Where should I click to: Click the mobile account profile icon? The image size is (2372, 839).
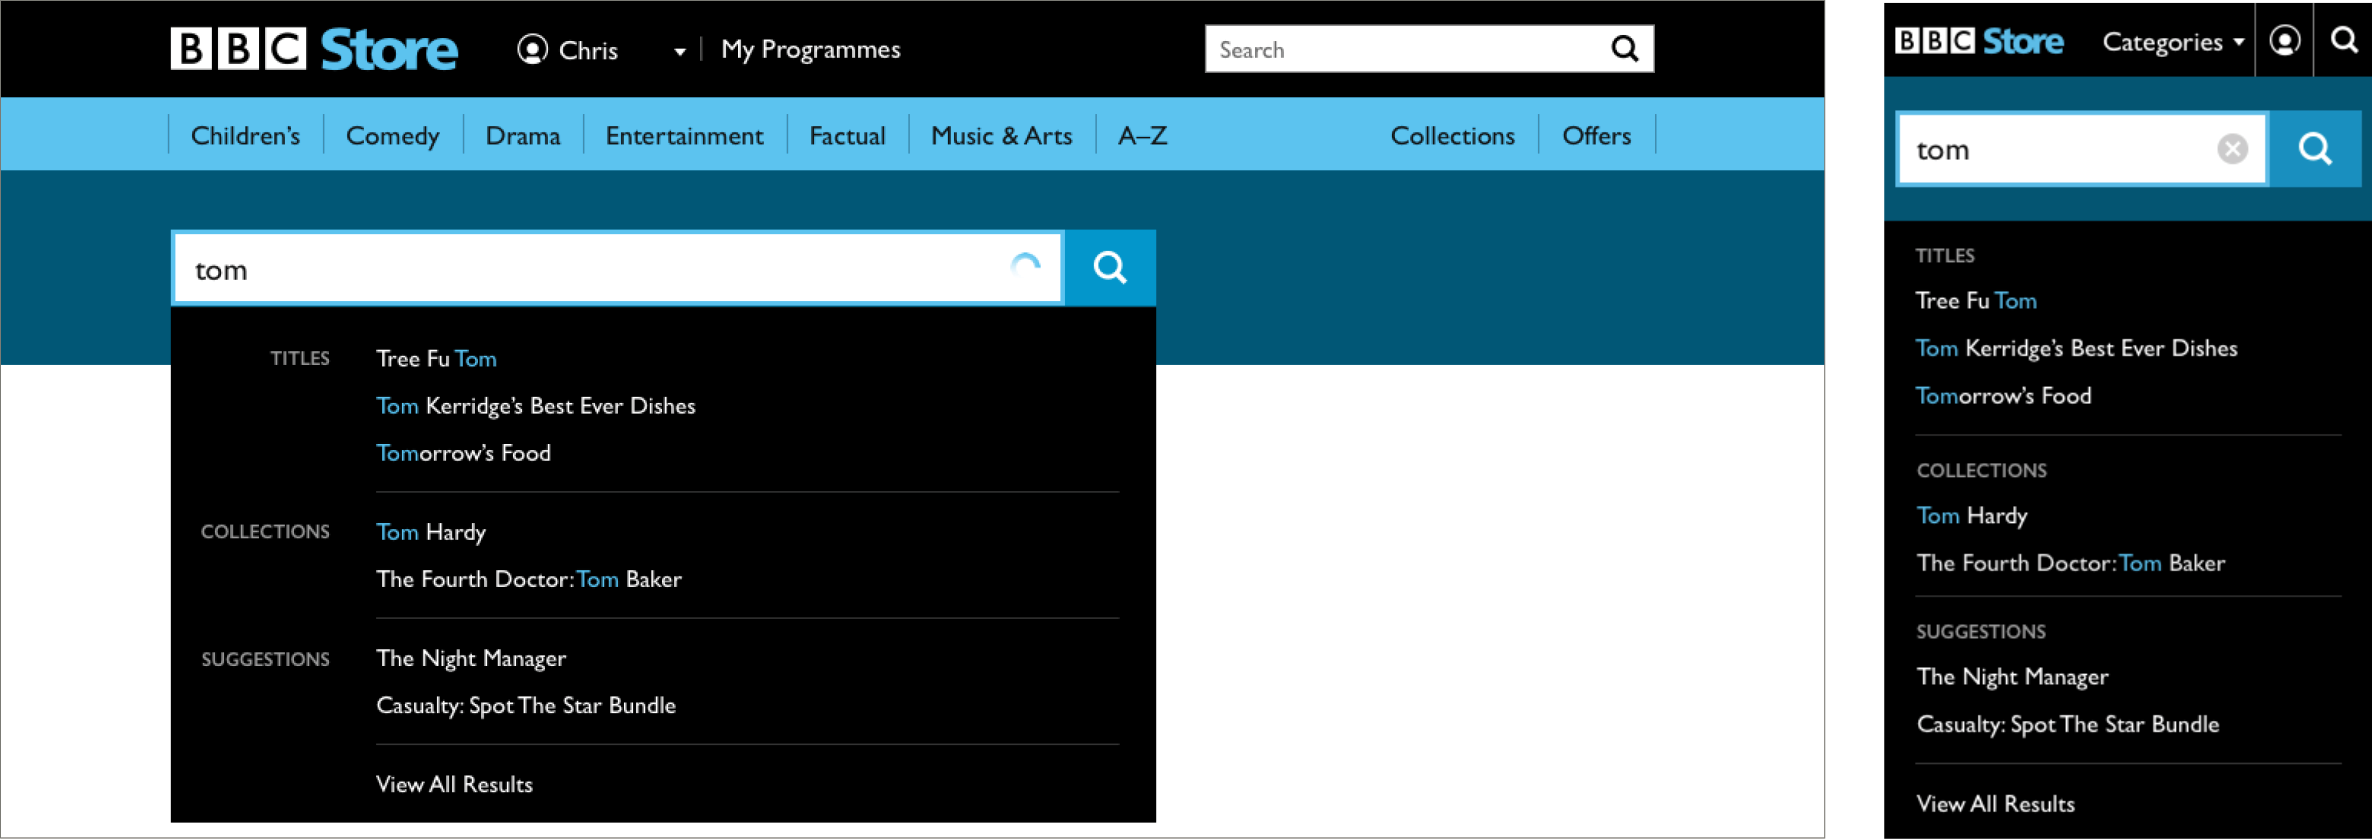[x=2285, y=41]
